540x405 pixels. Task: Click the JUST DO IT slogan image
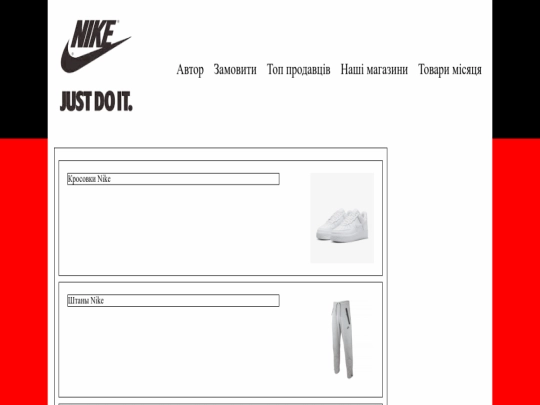pyautogui.click(x=96, y=101)
